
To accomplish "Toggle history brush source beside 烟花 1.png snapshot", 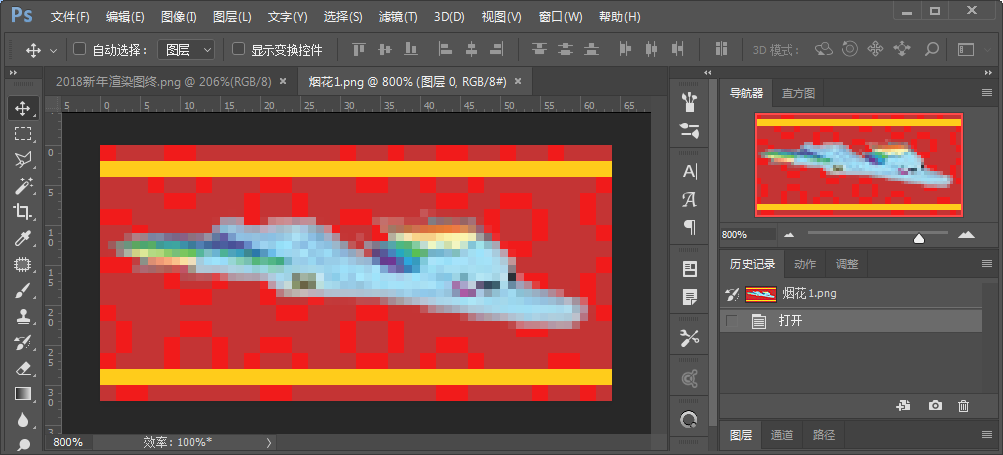I will coord(732,294).
